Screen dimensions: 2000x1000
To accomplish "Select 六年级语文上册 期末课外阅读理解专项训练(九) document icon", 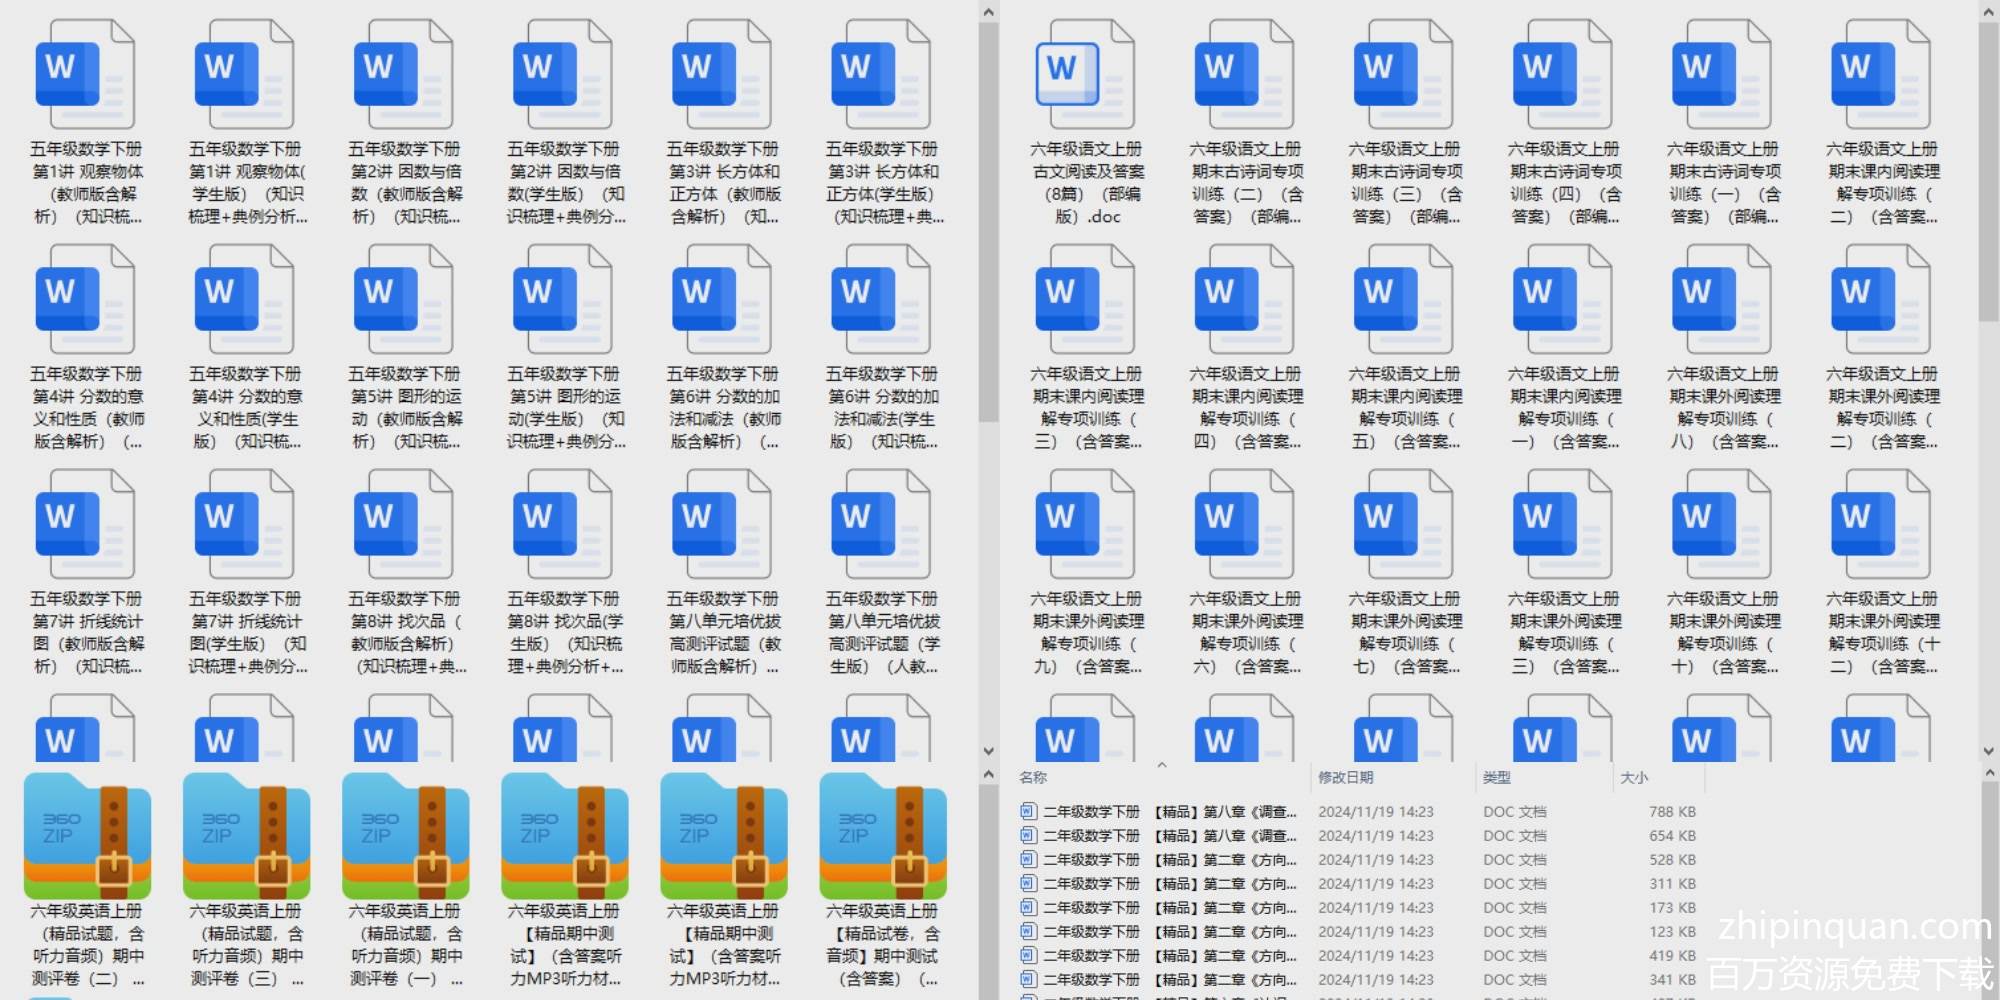I will 1086,518.
